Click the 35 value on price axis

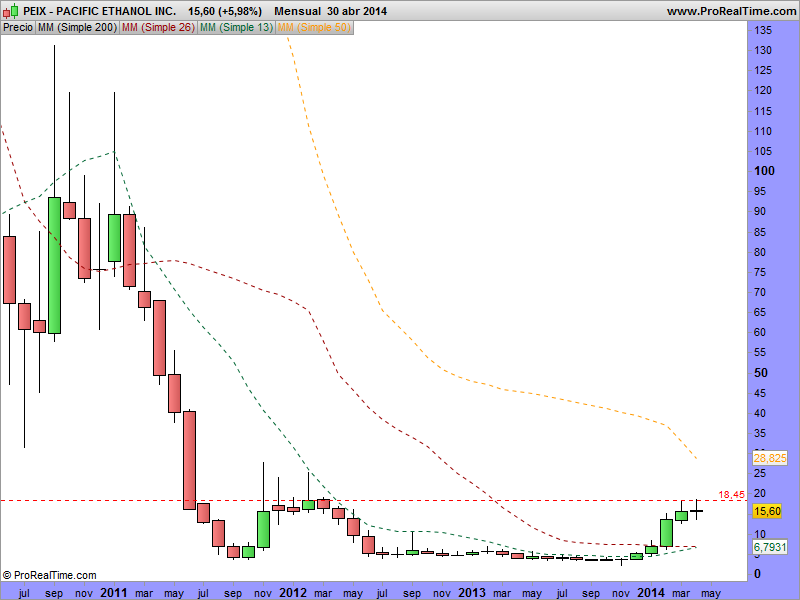pyautogui.click(x=760, y=433)
